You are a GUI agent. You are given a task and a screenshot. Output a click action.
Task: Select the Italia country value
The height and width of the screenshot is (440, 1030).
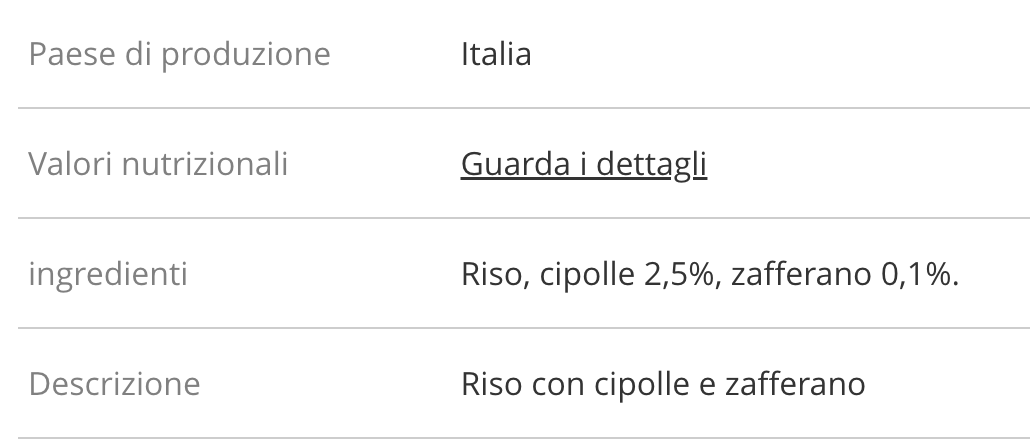point(496,54)
